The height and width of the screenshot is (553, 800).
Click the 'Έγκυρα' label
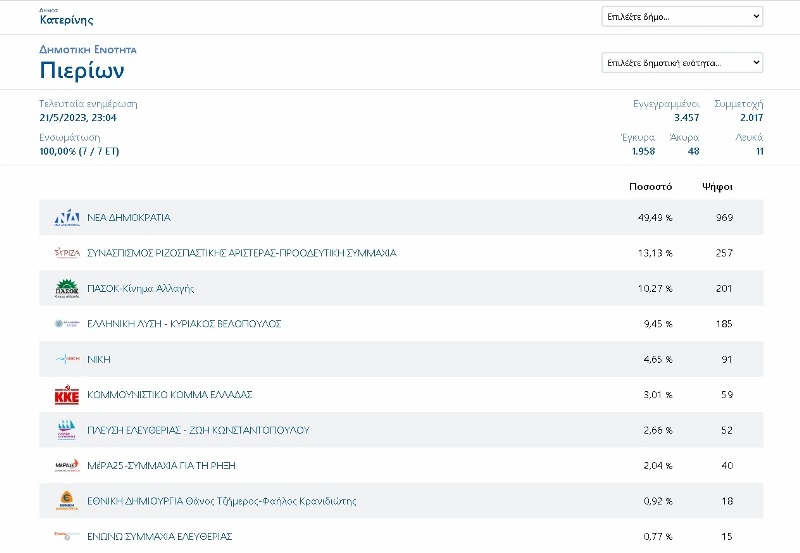[638, 138]
